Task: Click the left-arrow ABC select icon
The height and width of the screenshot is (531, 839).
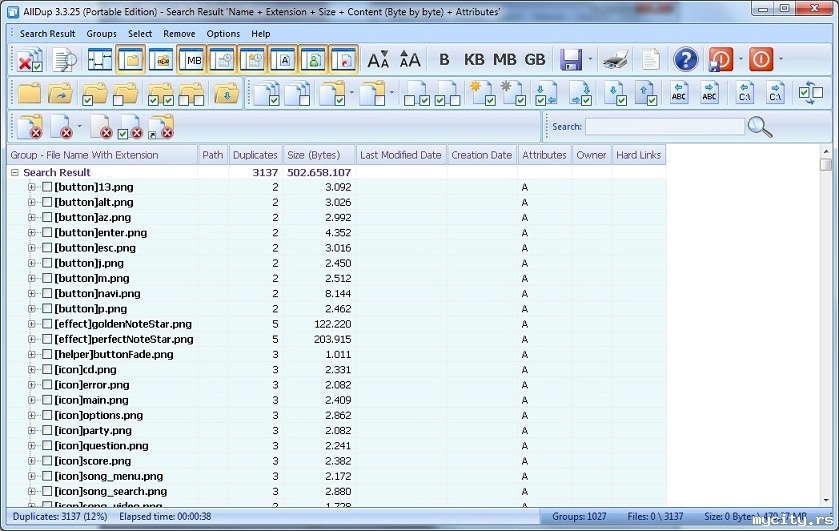Action: tap(678, 93)
